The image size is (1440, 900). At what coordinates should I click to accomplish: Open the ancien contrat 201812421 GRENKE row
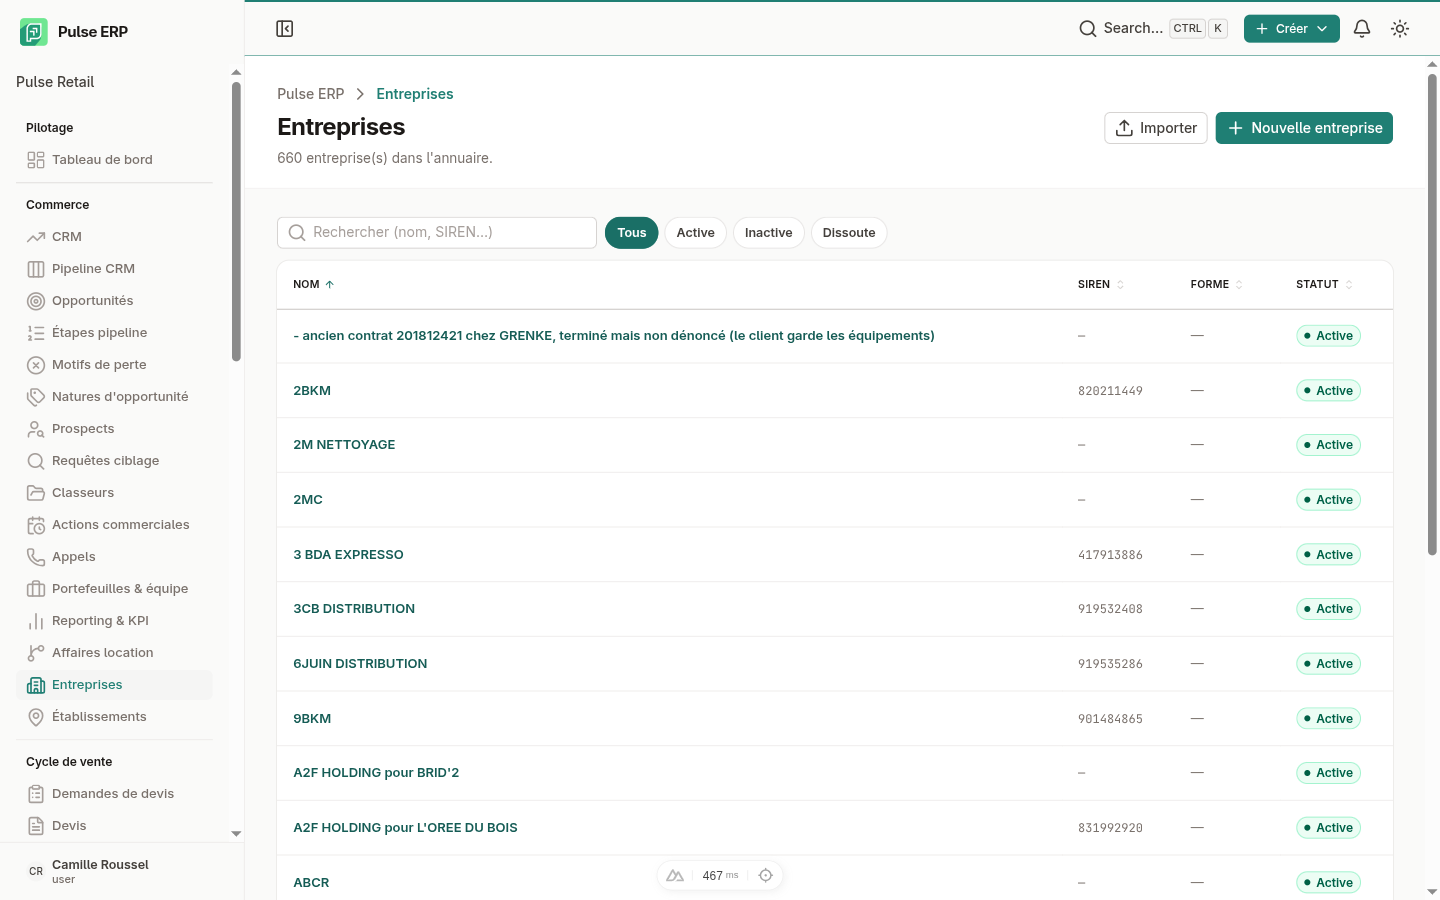(614, 336)
